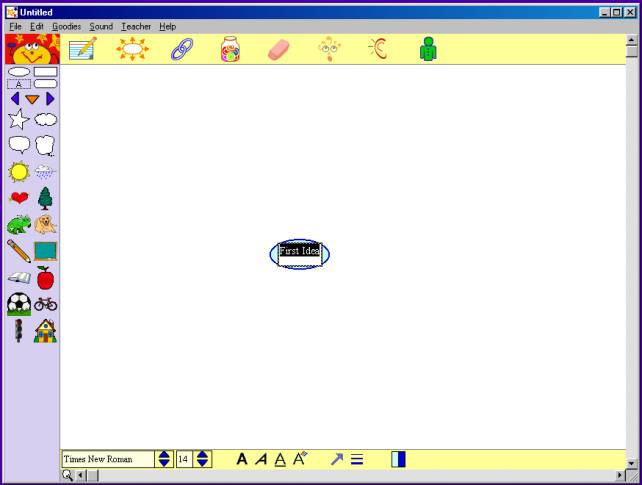The height and width of the screenshot is (485, 642).
Task: Pick the green frog symbol
Action: pos(19,224)
